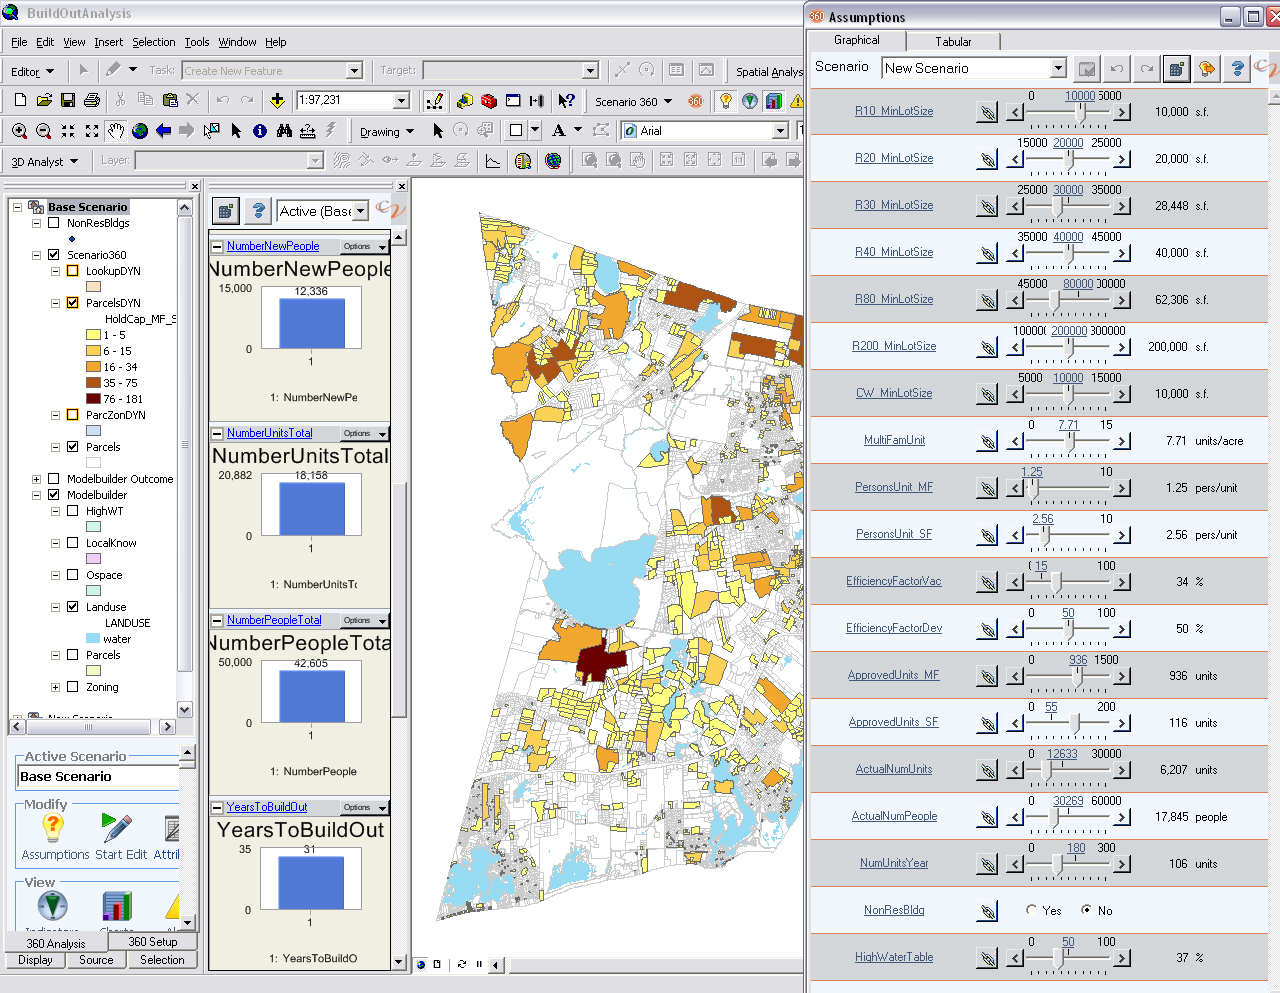The height and width of the screenshot is (993, 1280).
Task: Click the Save diskette icon
Action: tap(68, 100)
